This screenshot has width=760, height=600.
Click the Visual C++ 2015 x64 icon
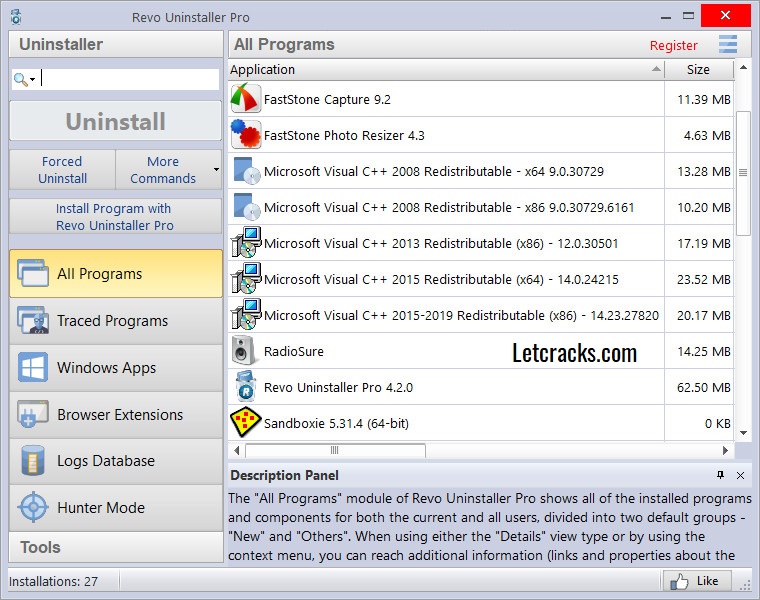(246, 279)
